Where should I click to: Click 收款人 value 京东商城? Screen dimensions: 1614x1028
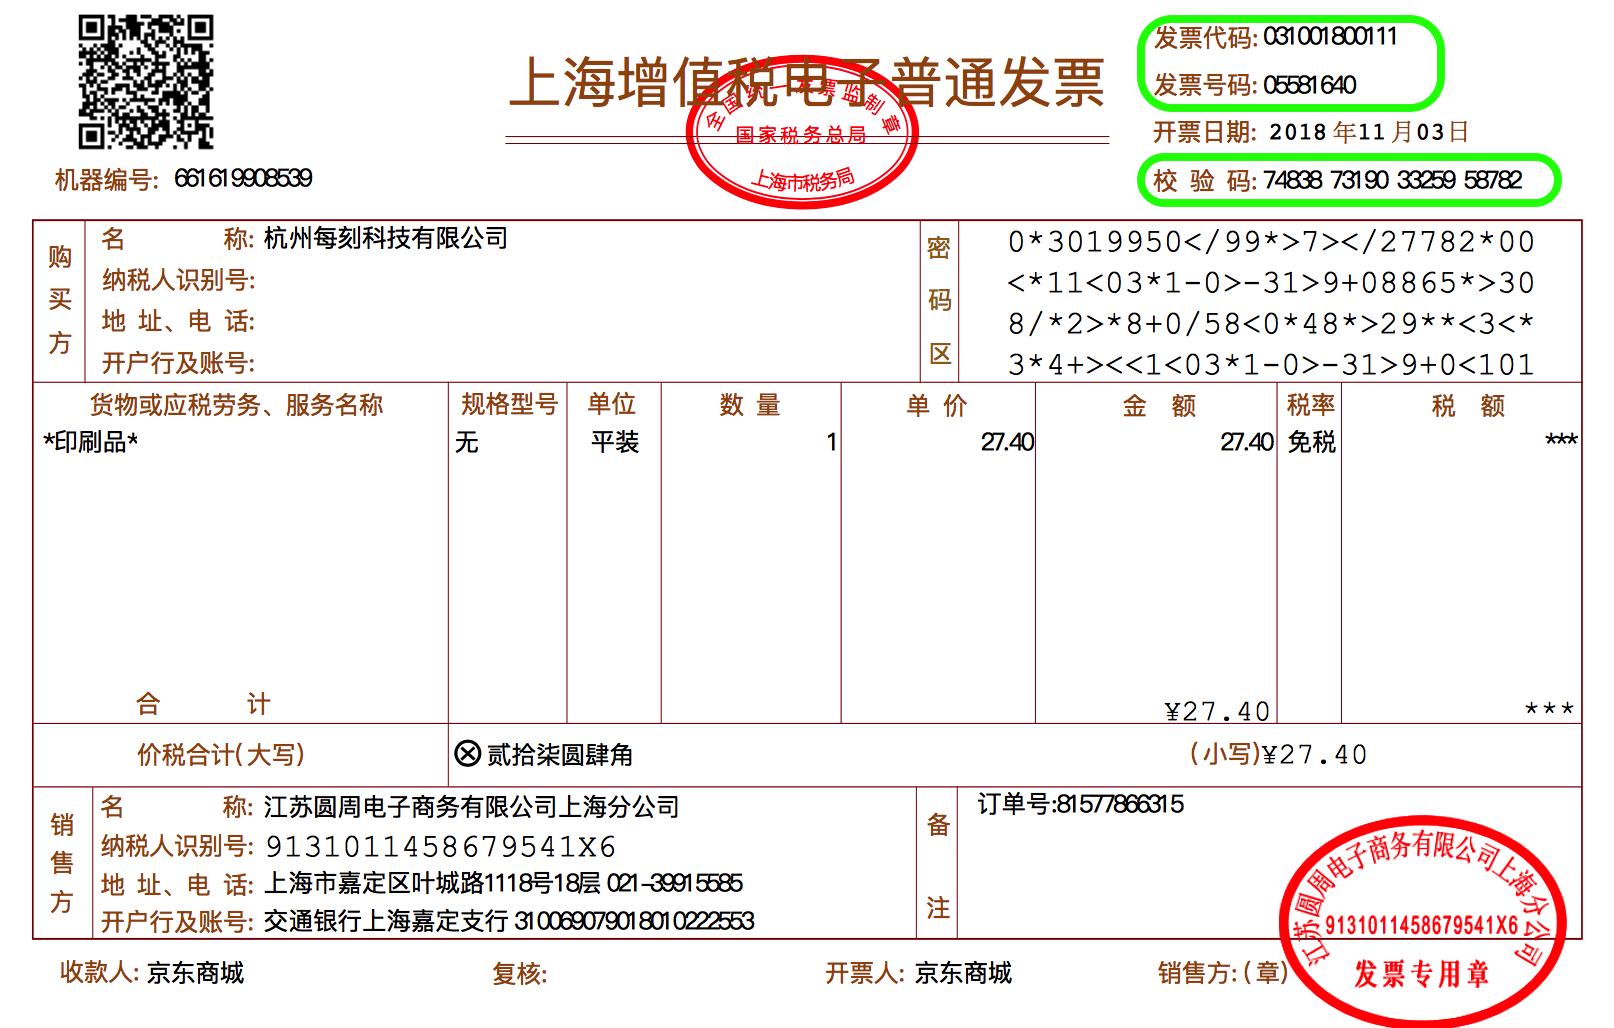click(x=195, y=973)
